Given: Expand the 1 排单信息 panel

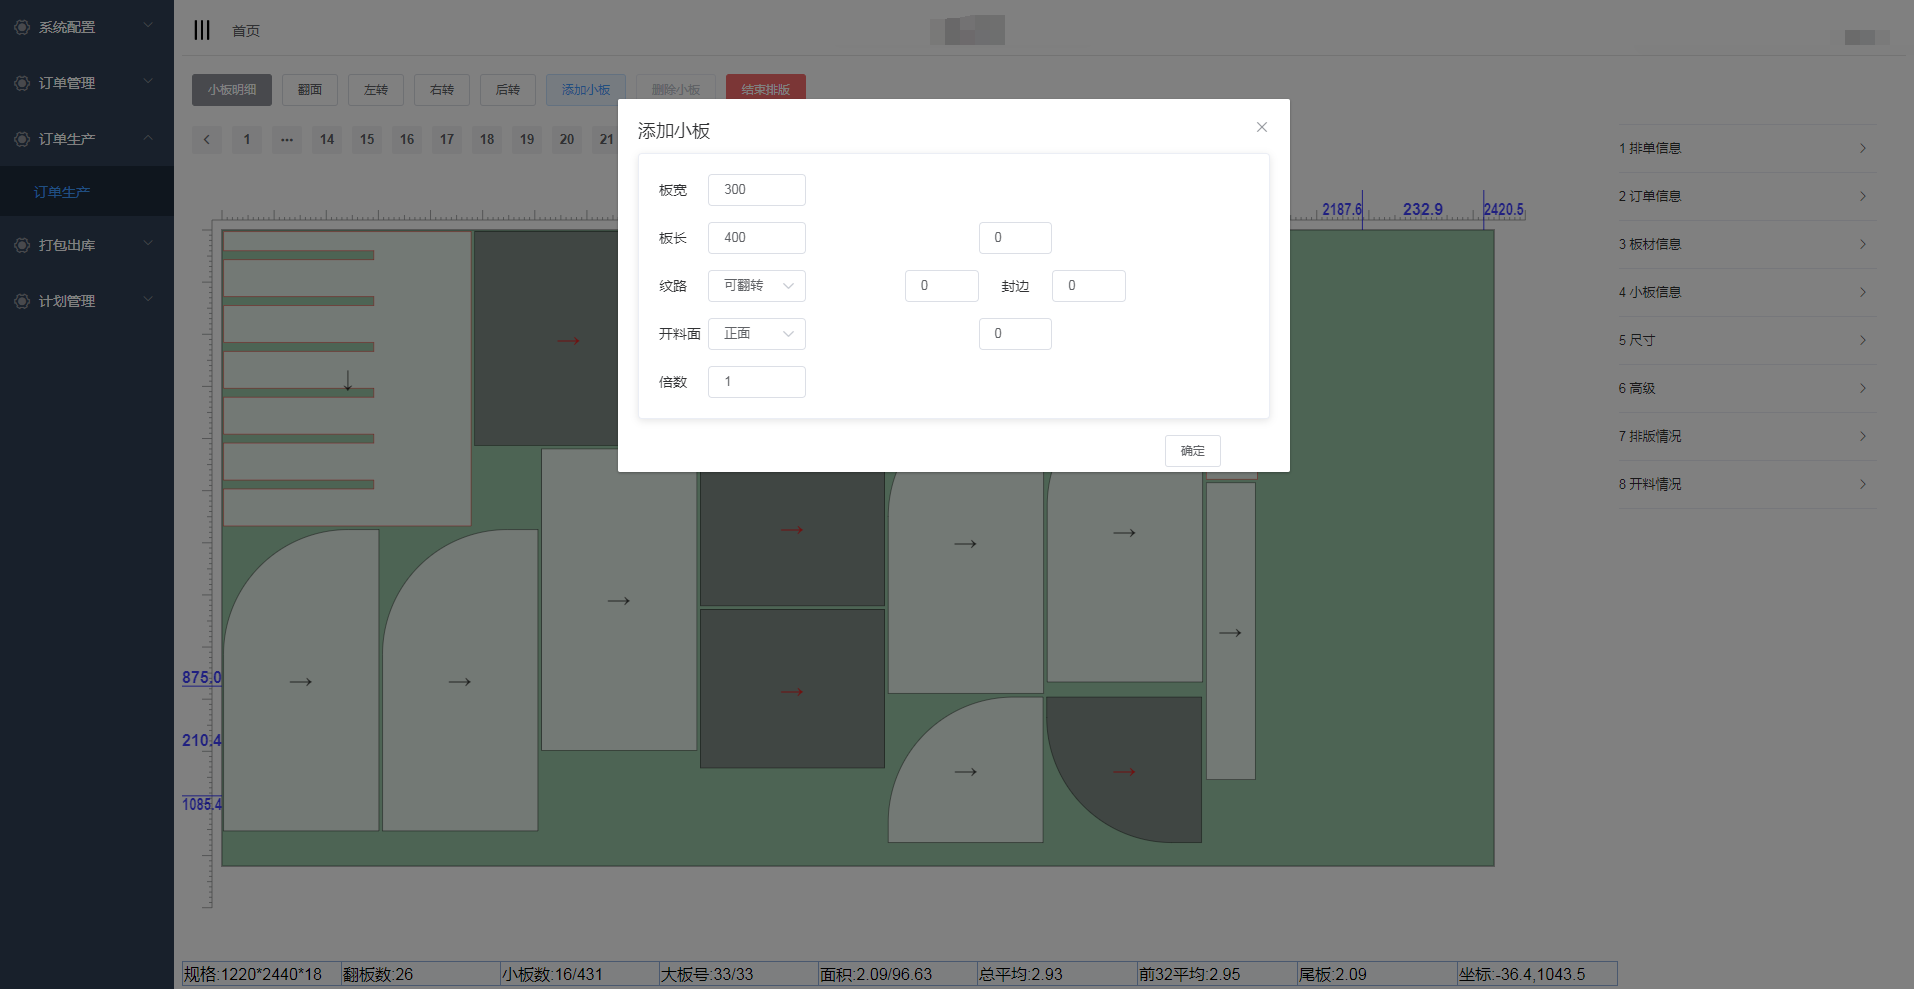Looking at the screenshot, I should [x=1746, y=148].
